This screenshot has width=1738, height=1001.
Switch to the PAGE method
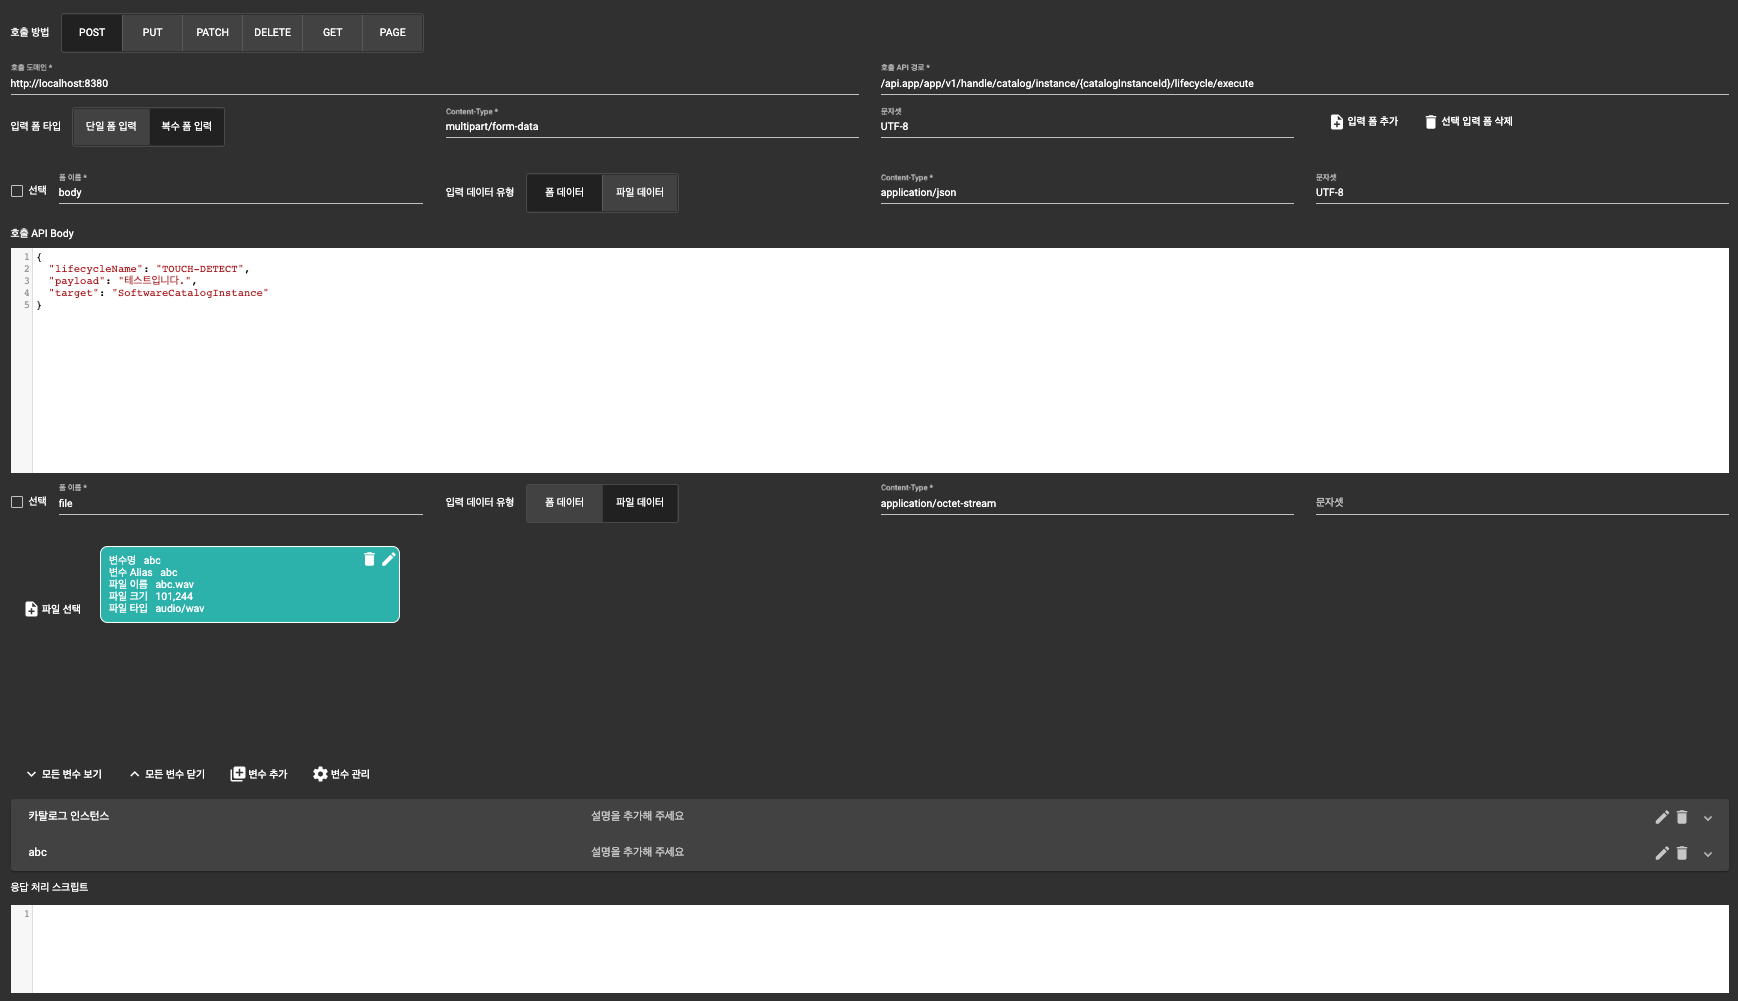point(392,32)
